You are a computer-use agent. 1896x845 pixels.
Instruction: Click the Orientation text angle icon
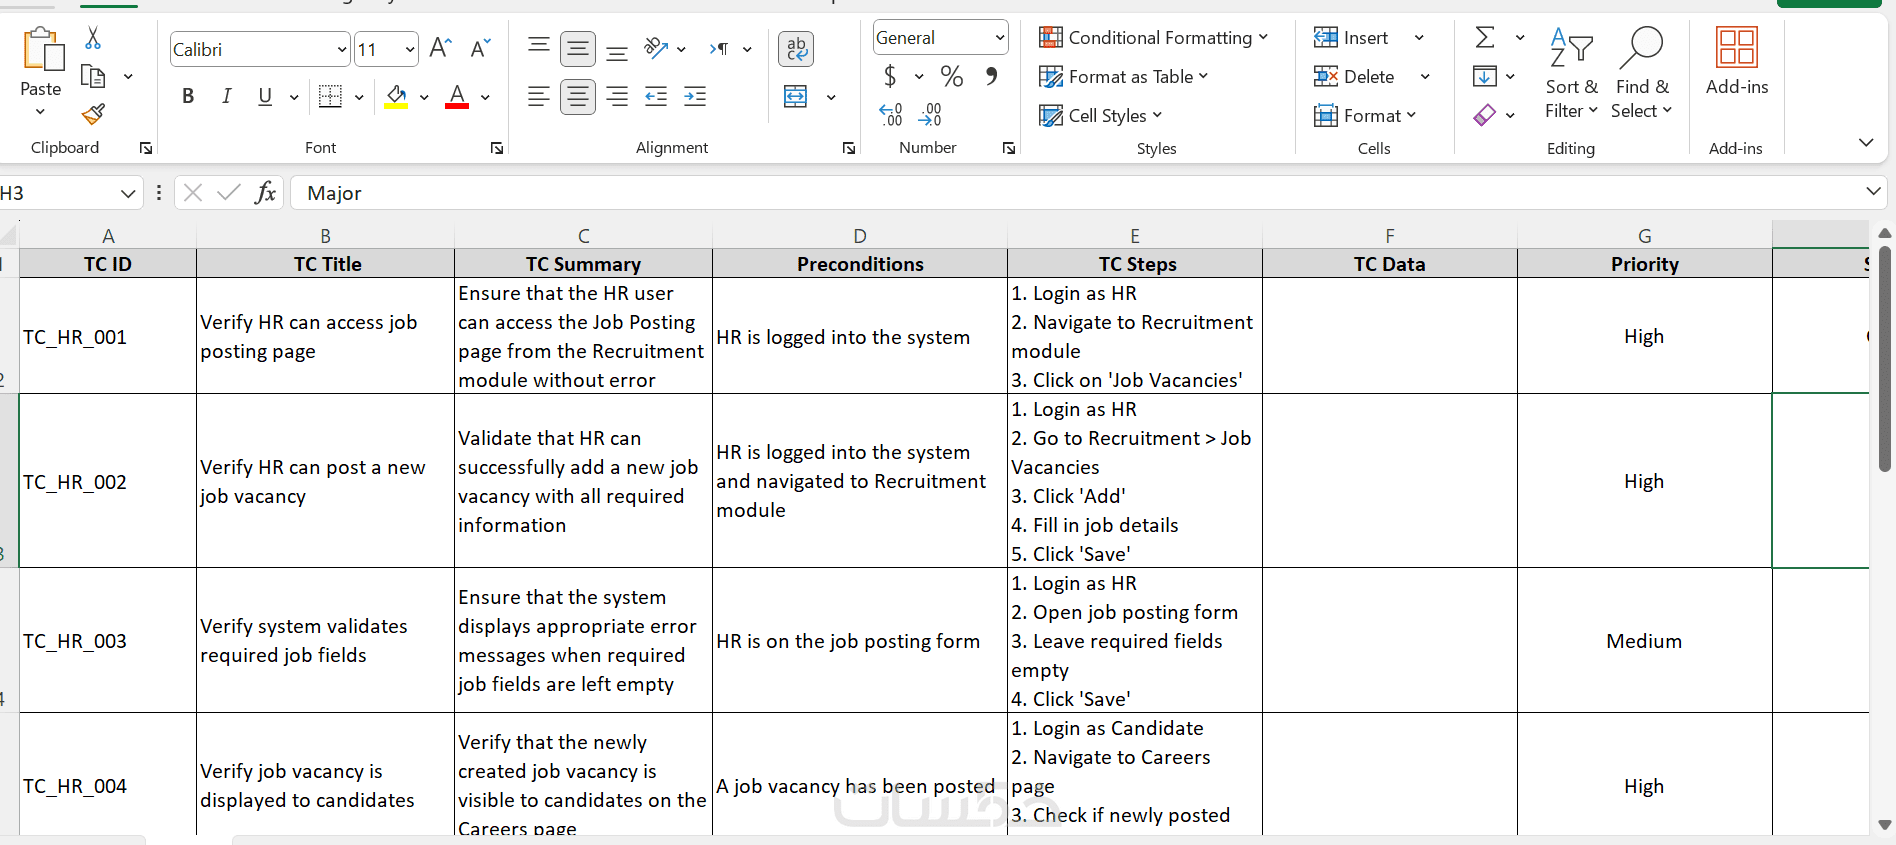tap(656, 48)
